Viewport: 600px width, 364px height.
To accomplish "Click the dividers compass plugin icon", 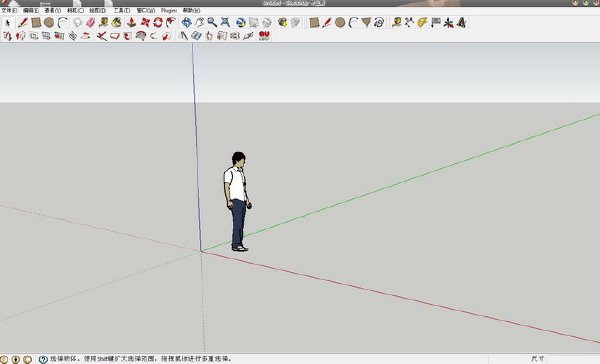I will point(183,36).
